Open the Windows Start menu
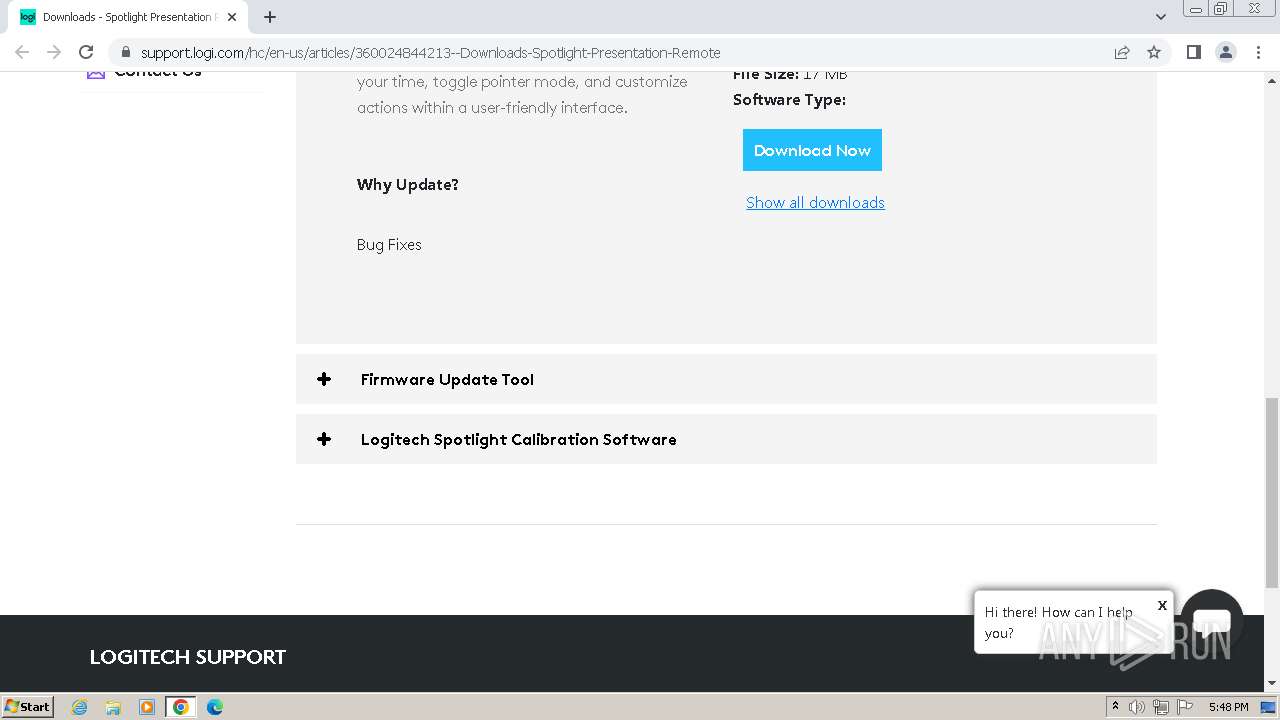This screenshot has width=1280, height=720. pos(27,706)
